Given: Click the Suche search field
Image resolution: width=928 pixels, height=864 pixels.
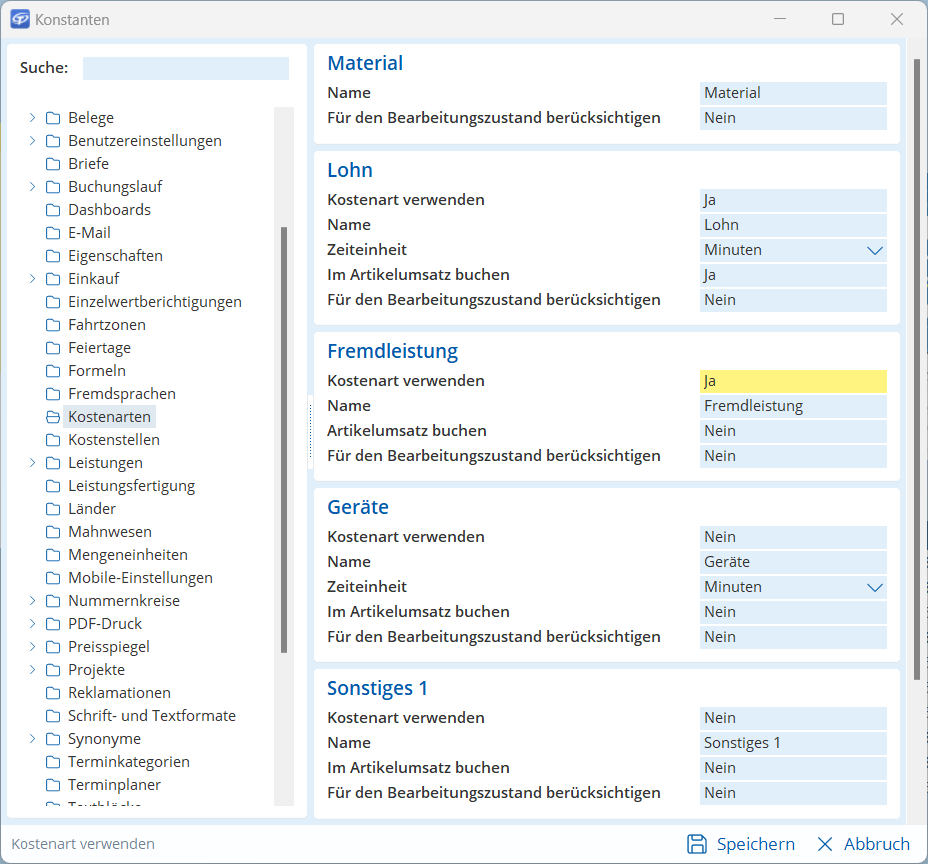Looking at the screenshot, I should pos(186,68).
